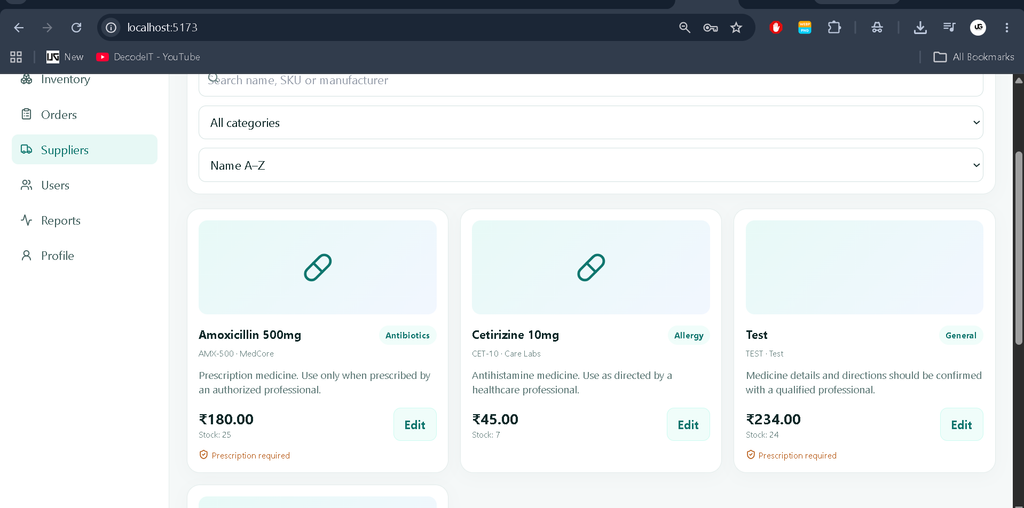
Task: Open Profile in the sidebar
Action: 84,255
